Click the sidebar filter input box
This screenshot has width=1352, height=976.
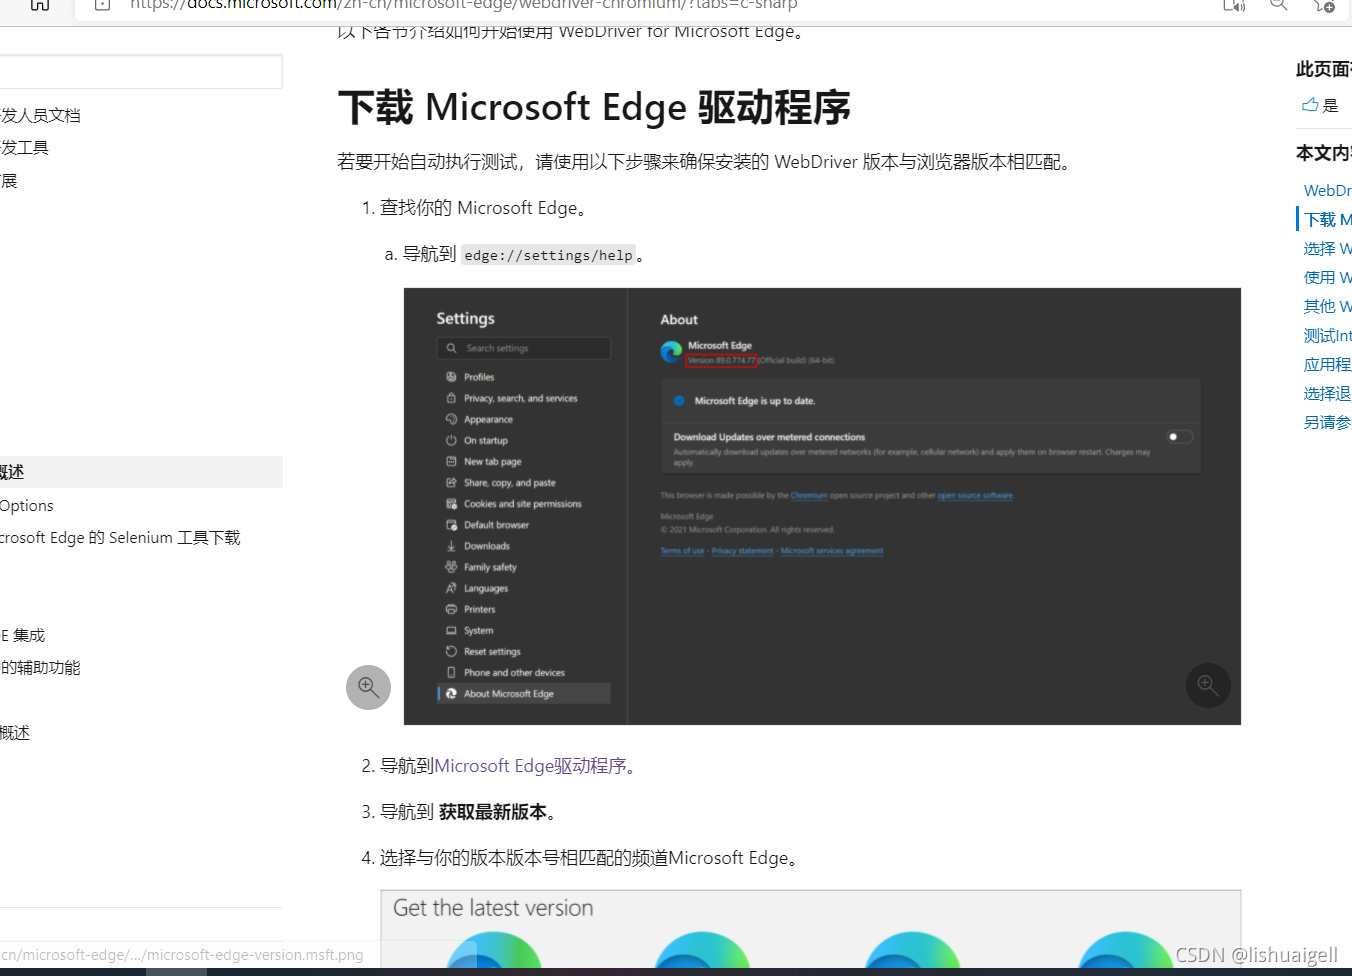pyautogui.click(x=141, y=72)
